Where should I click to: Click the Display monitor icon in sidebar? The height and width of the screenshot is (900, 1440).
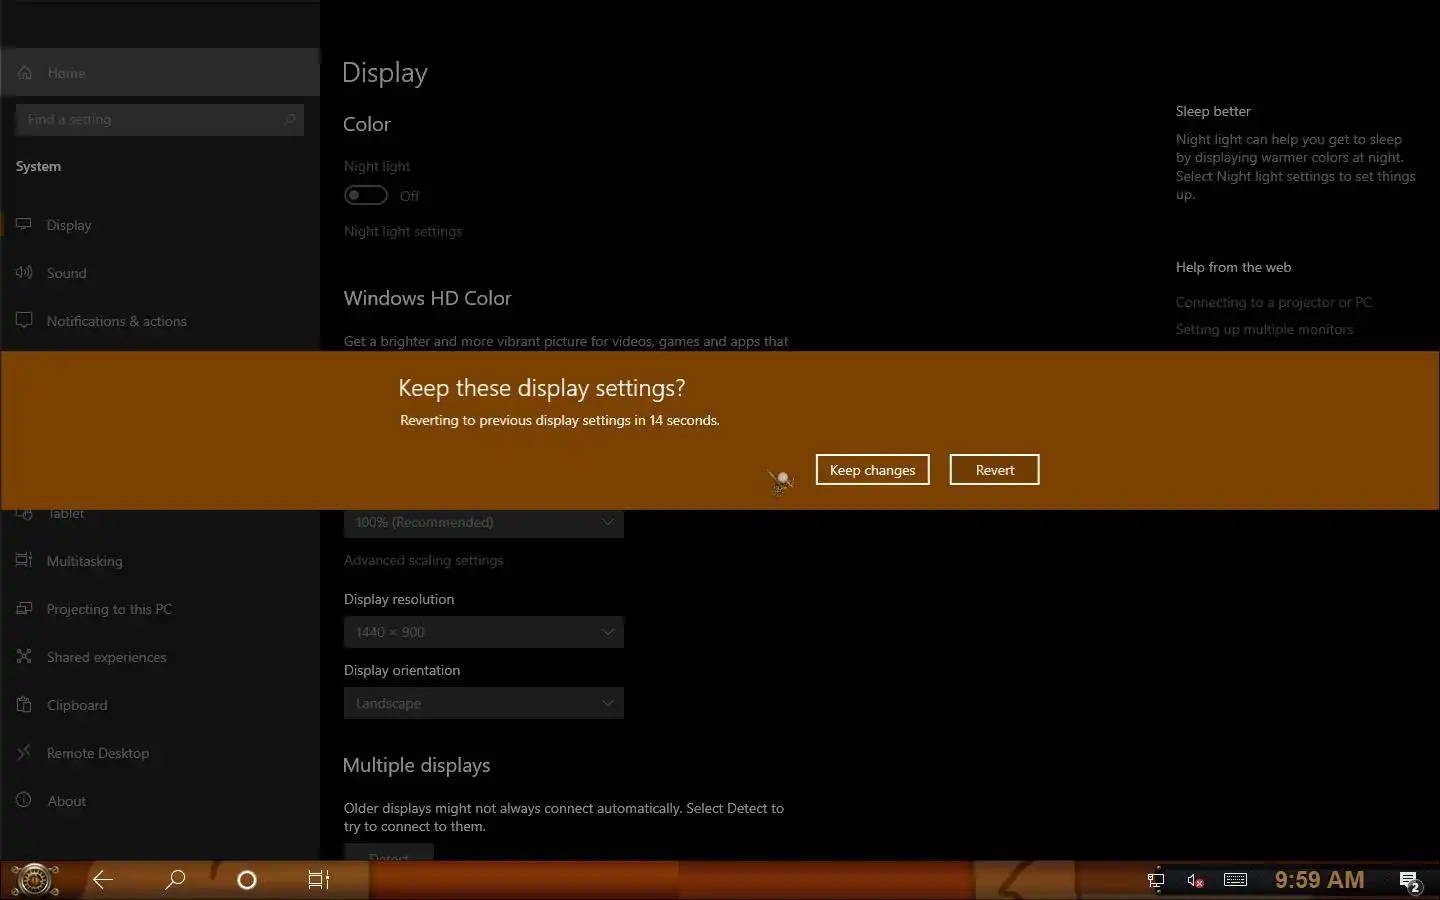pyautogui.click(x=24, y=224)
